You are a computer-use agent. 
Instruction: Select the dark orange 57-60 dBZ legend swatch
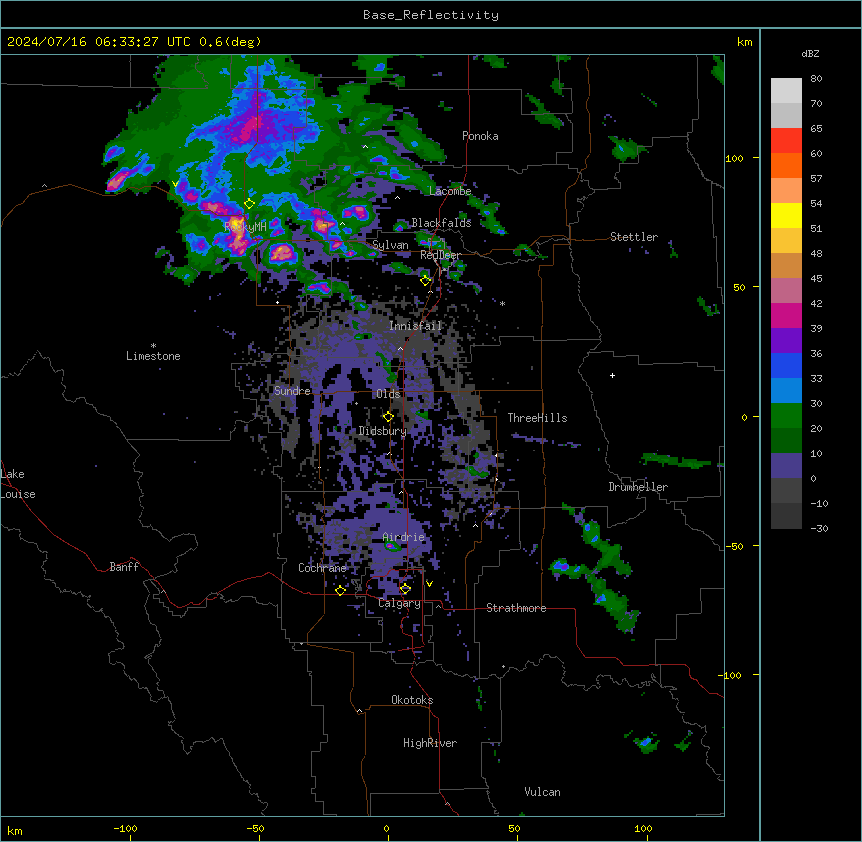[x=786, y=165]
